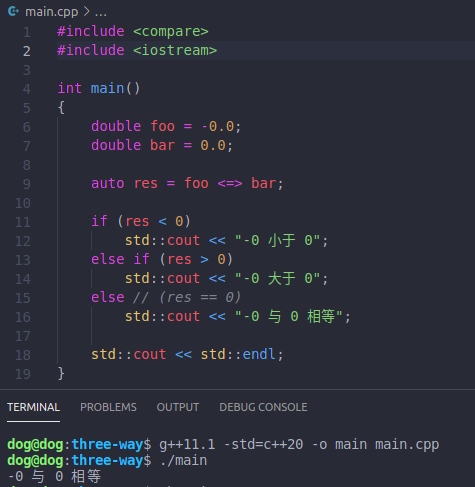Click 'double foo = -0.0;' line
475x487 pixels.
pyautogui.click(x=166, y=127)
